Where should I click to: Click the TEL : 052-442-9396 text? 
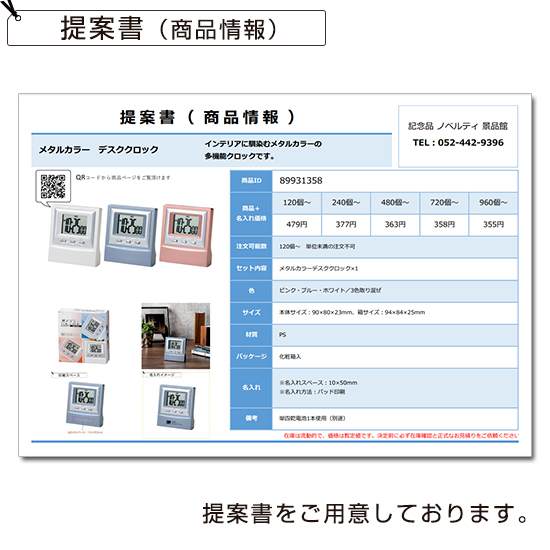point(458,143)
